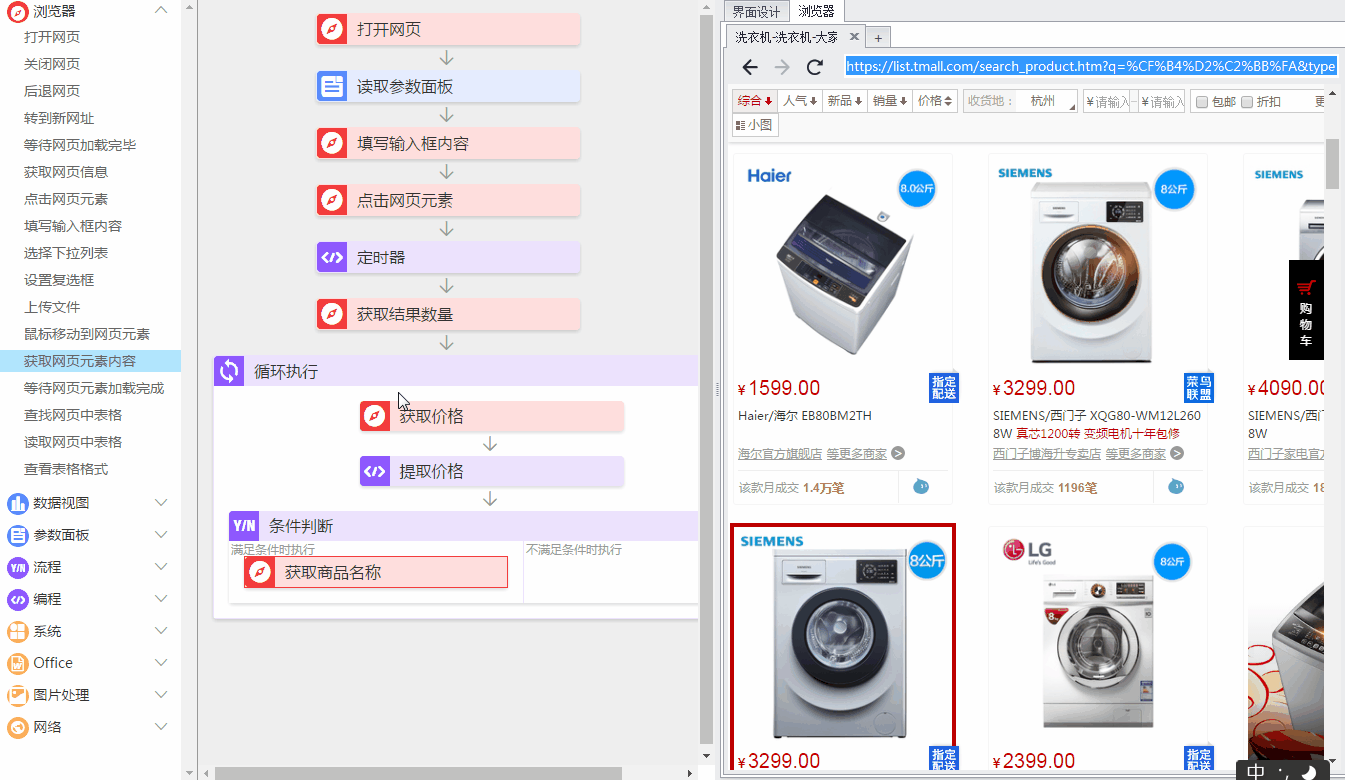Go forward in the embedded browser
1345x780 pixels.
[x=782, y=67]
